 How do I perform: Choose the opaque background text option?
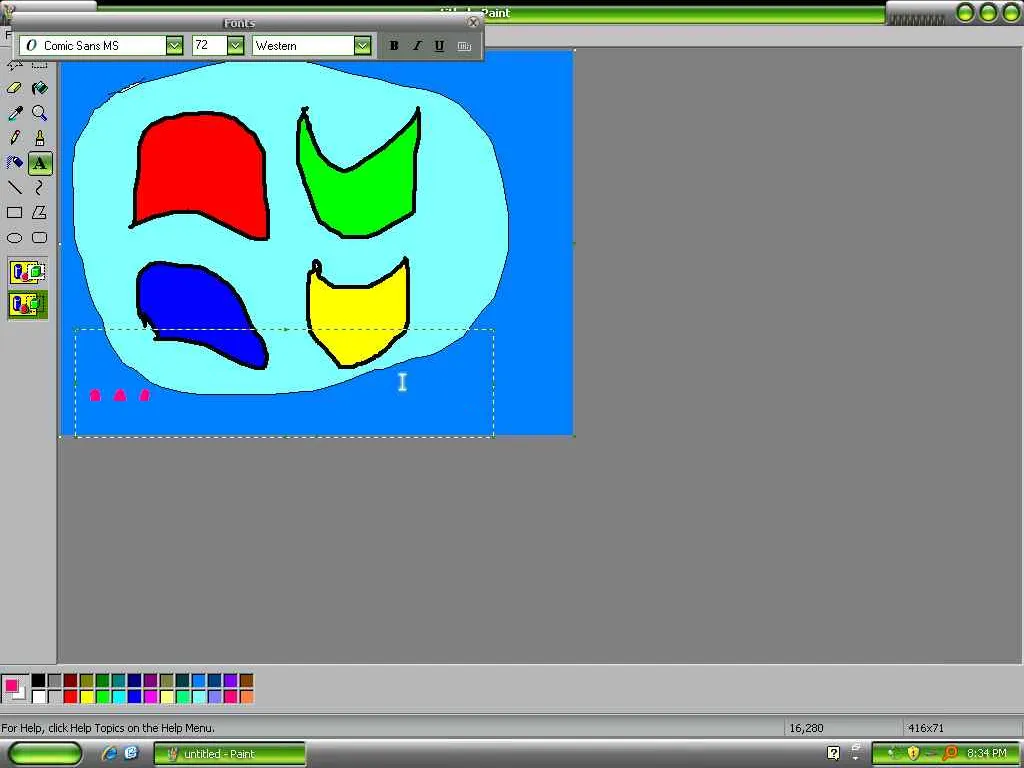click(27, 272)
